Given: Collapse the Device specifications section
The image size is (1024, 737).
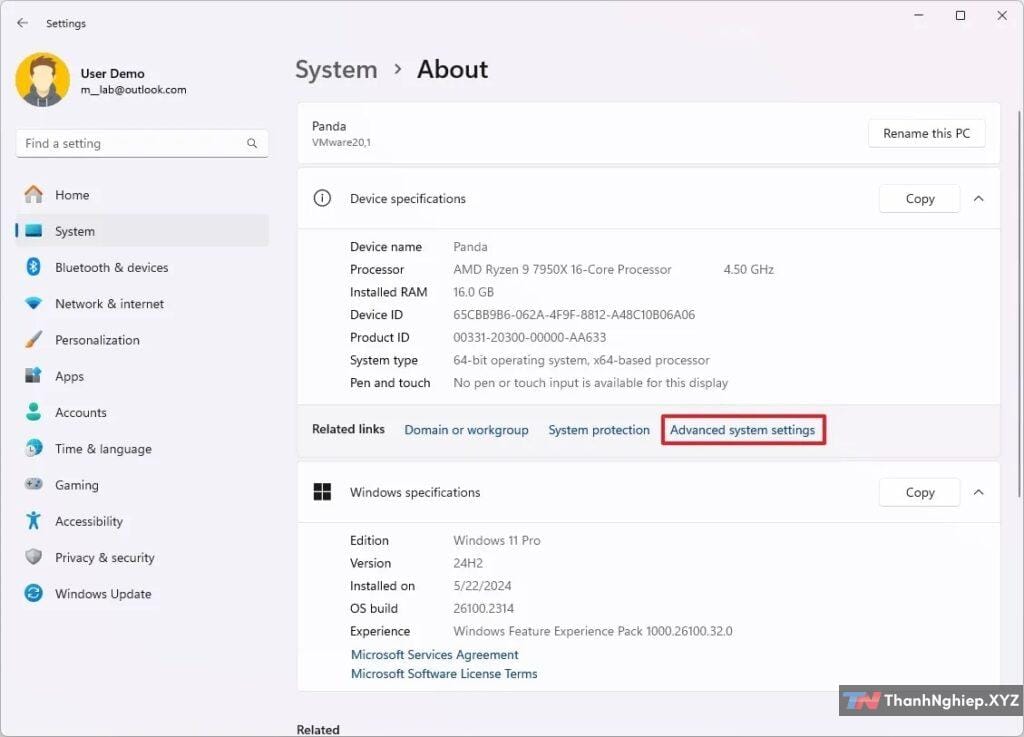Looking at the screenshot, I should click(978, 198).
